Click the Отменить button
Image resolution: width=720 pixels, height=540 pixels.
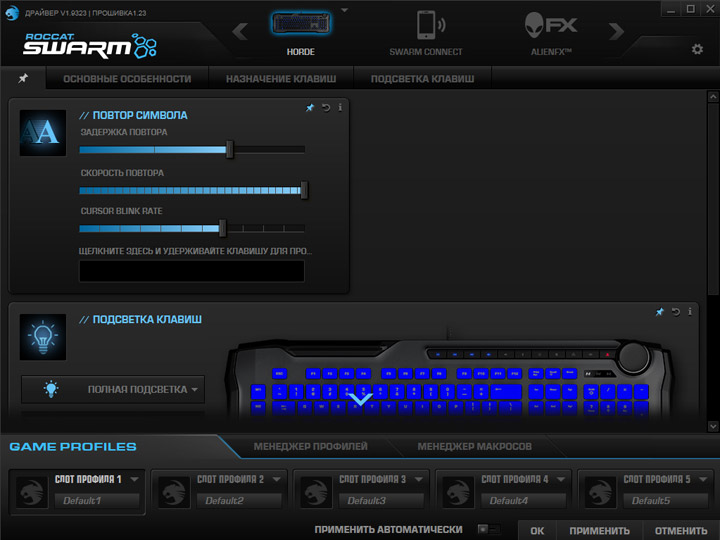click(x=681, y=531)
